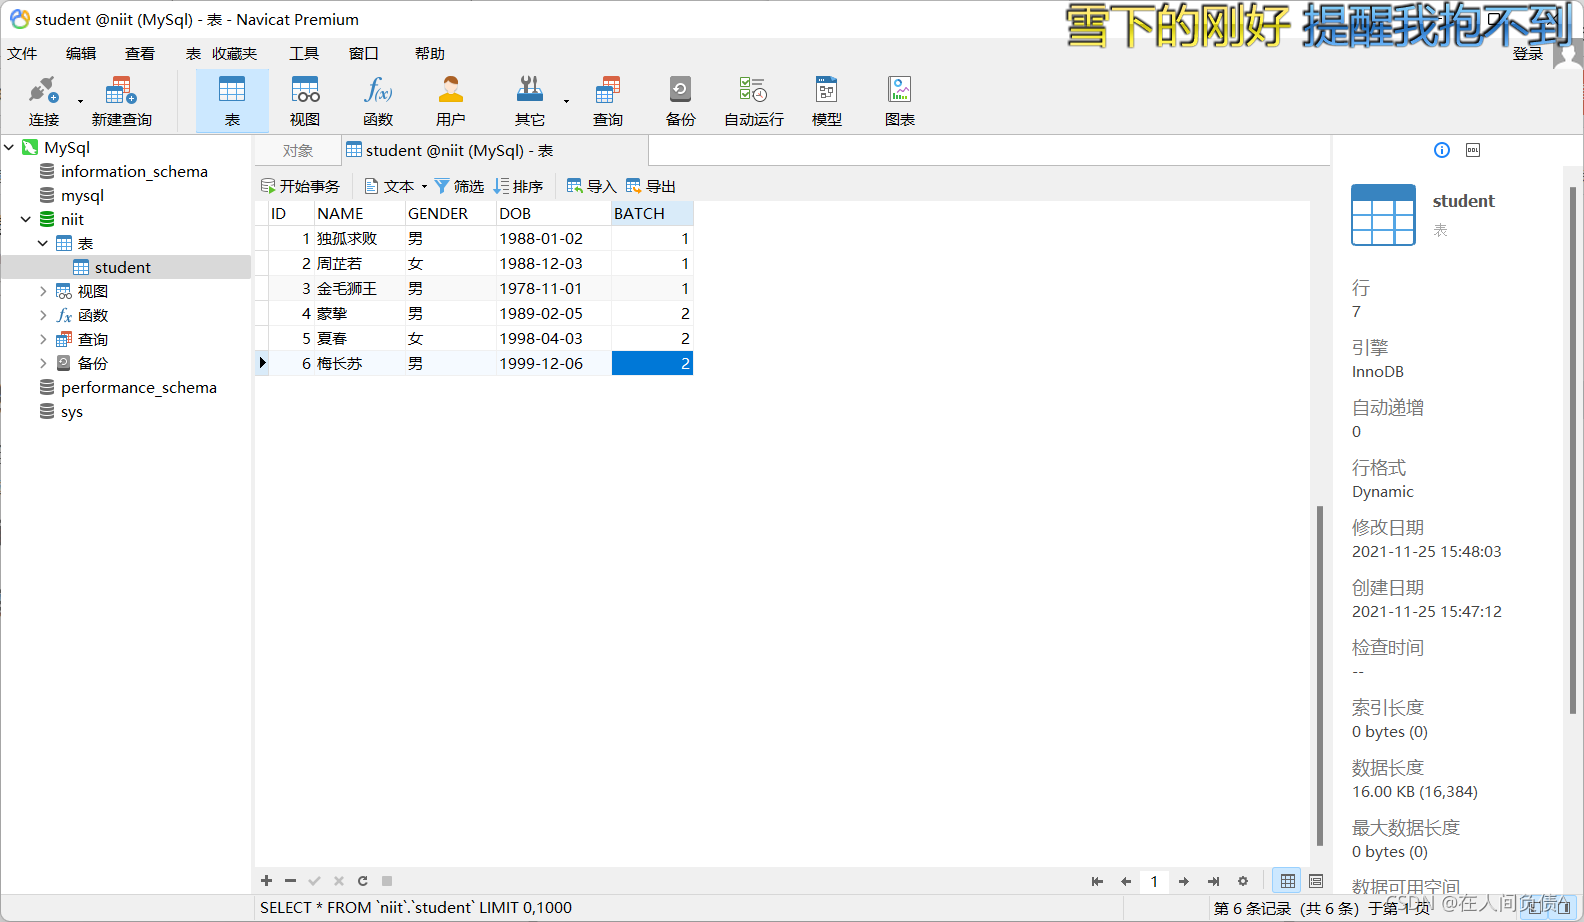
Task: Click the data grid vertical scrollbar
Action: tap(1320, 675)
